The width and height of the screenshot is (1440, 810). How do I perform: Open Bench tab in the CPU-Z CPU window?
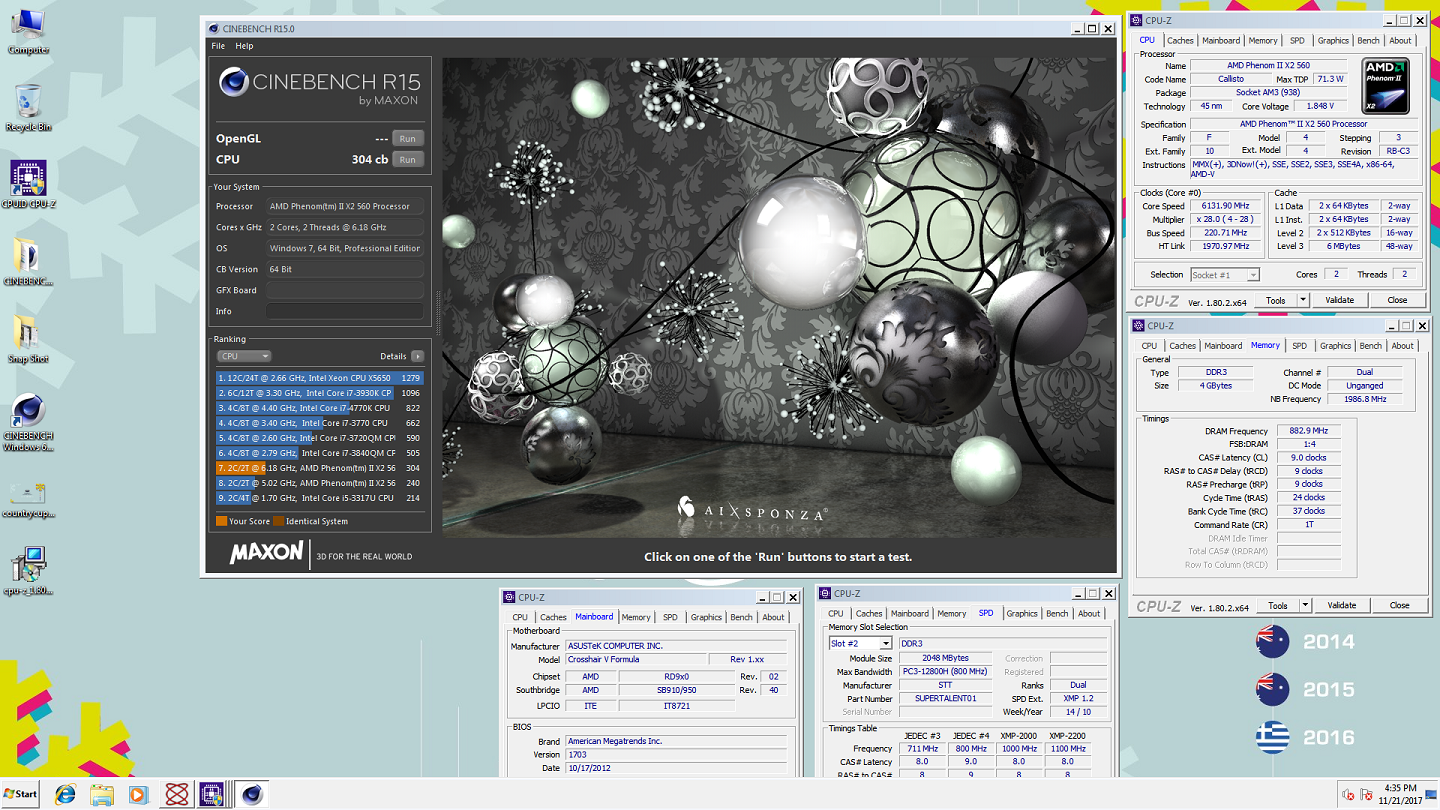click(1368, 41)
